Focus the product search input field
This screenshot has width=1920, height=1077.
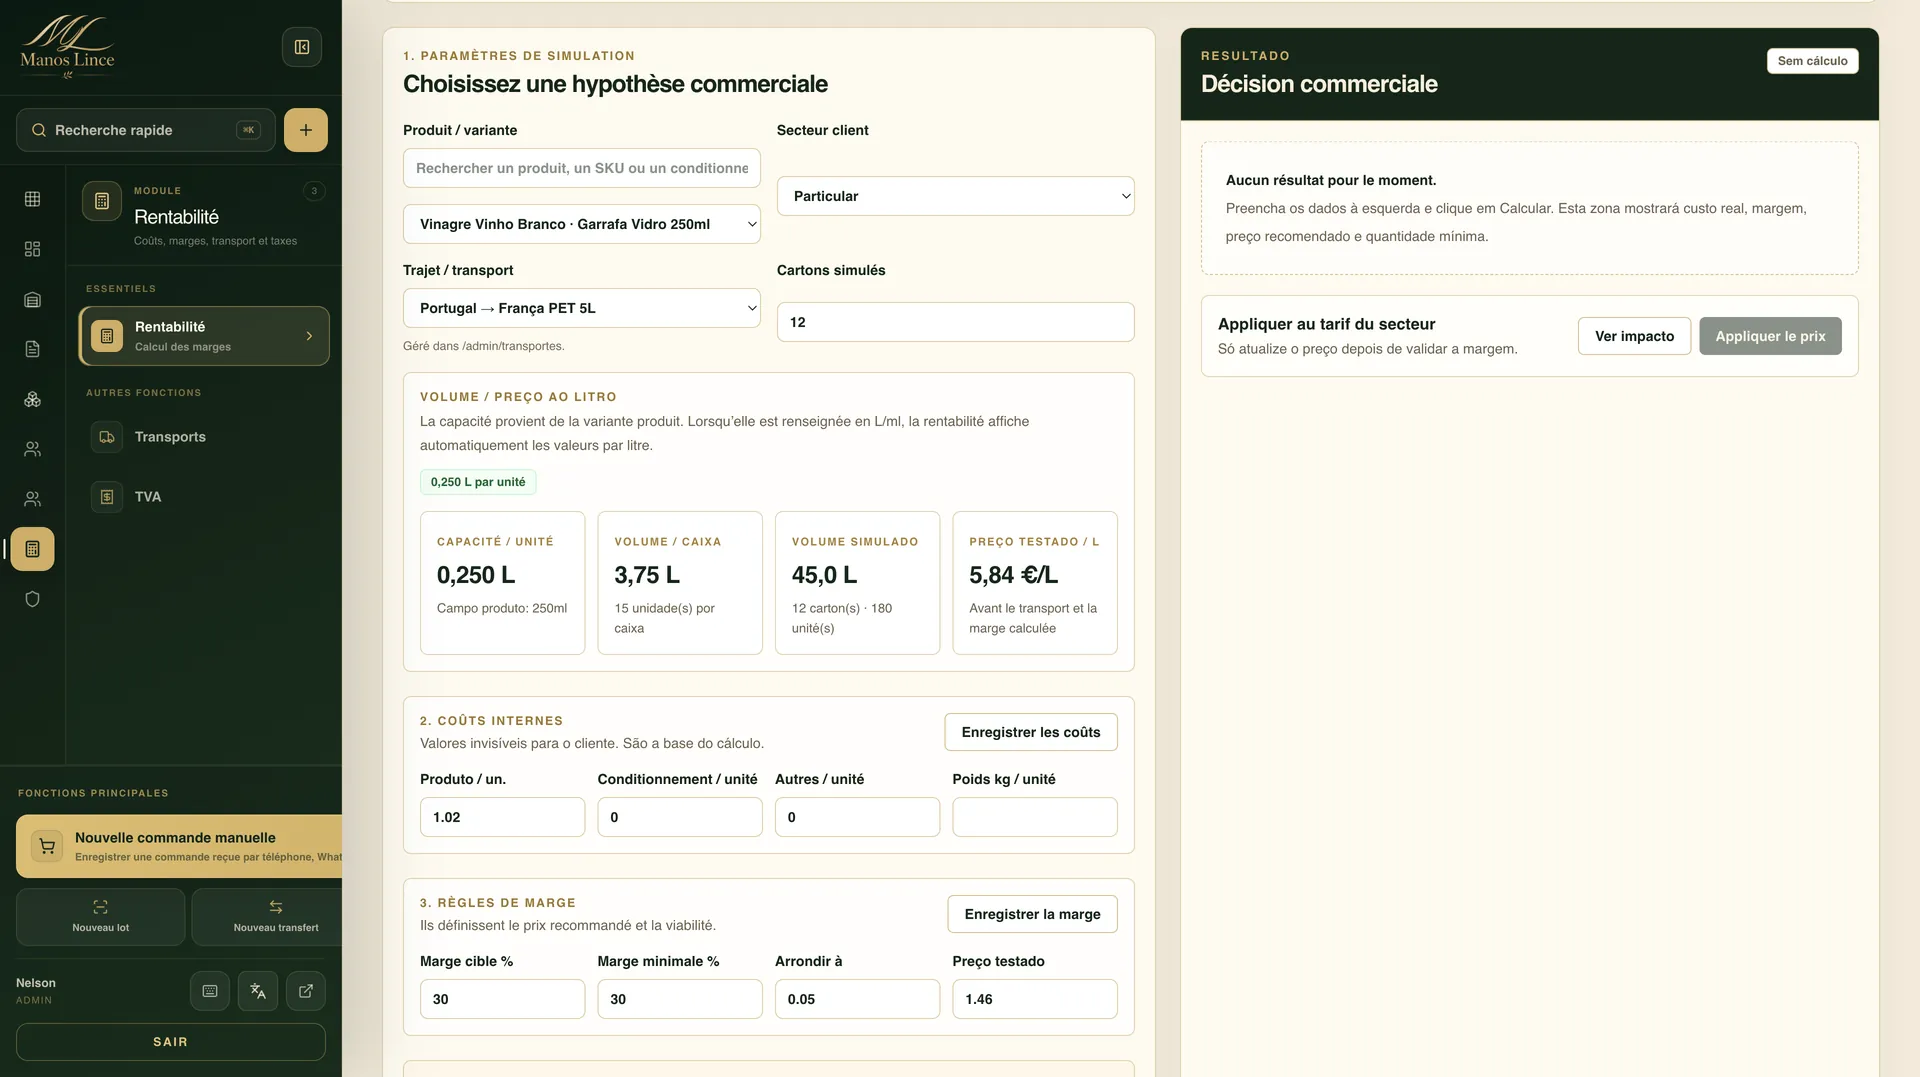[x=582, y=168]
